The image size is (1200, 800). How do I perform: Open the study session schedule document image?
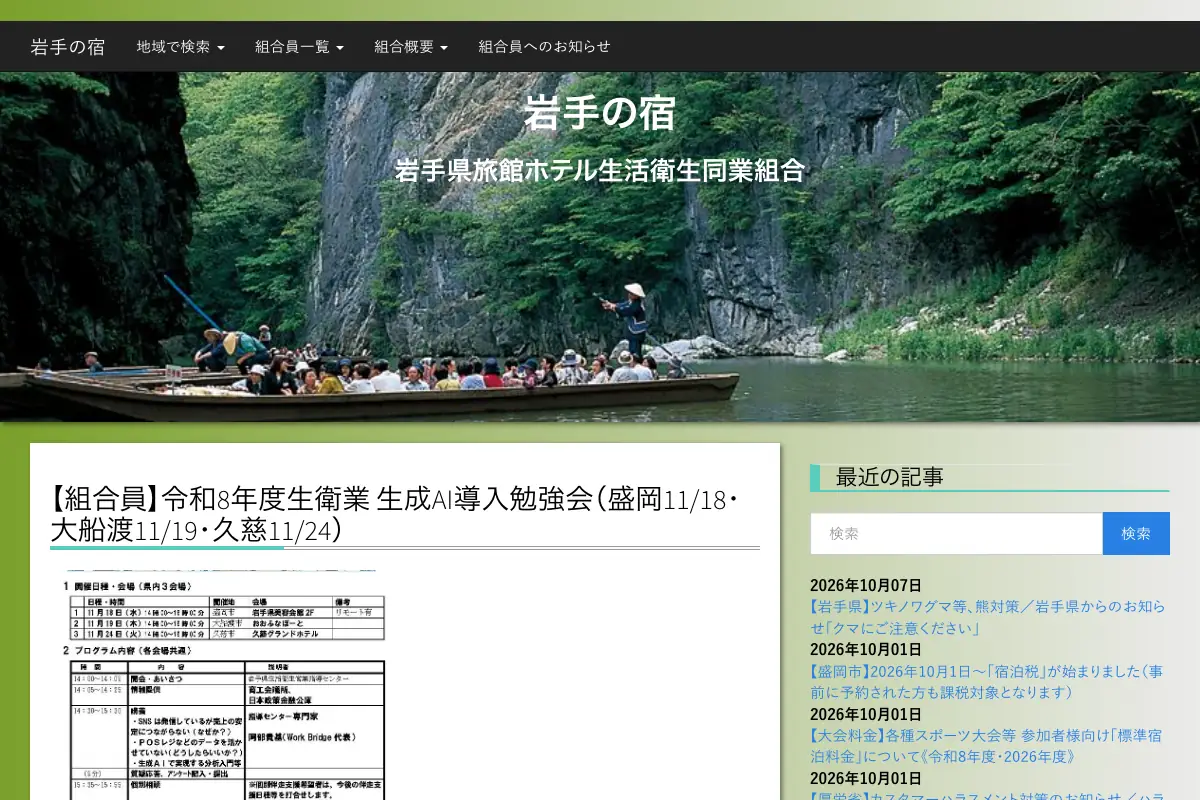pos(227,685)
